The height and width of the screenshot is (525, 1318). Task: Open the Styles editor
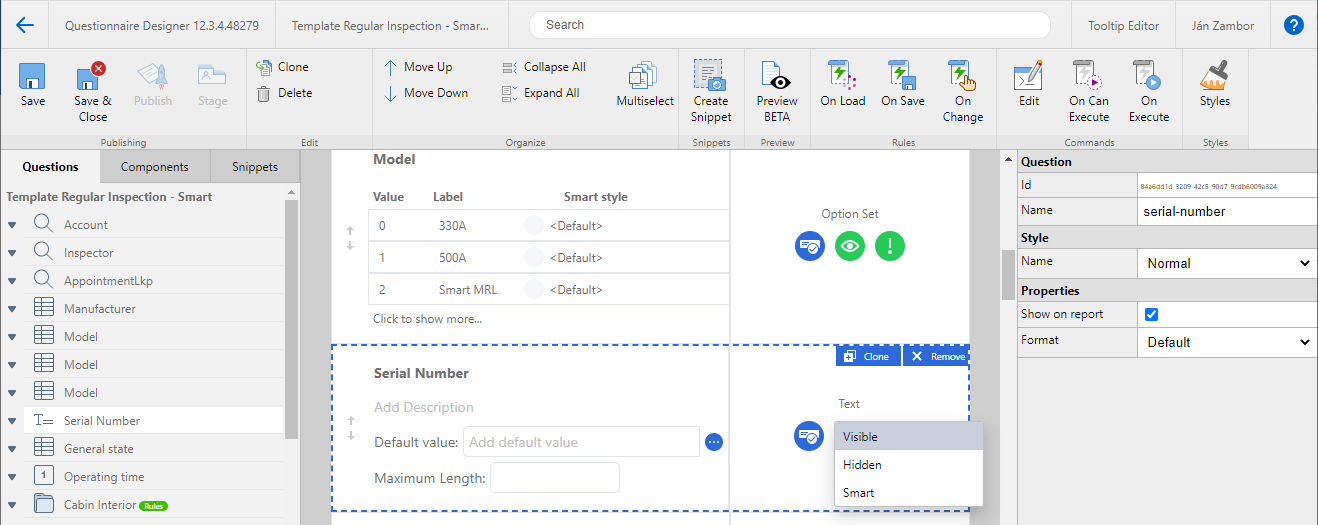pyautogui.click(x=1214, y=76)
